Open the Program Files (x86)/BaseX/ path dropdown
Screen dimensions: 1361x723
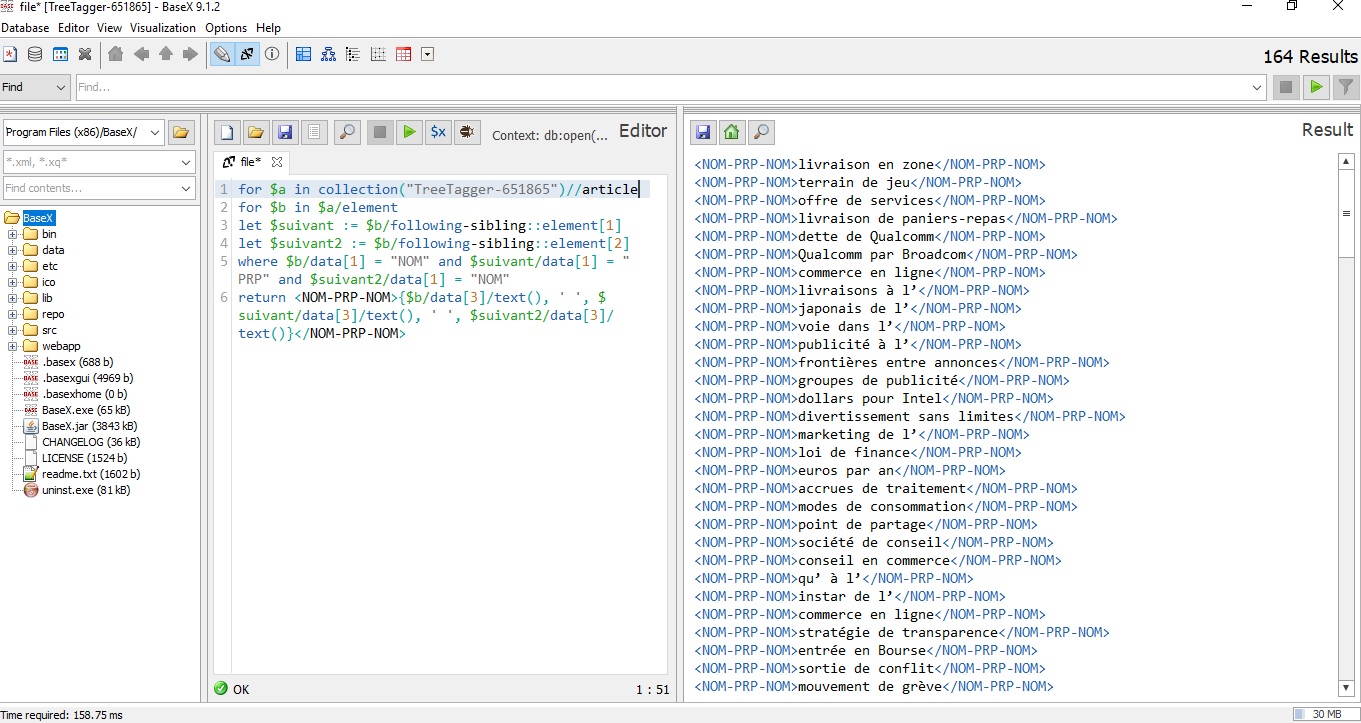click(83, 132)
